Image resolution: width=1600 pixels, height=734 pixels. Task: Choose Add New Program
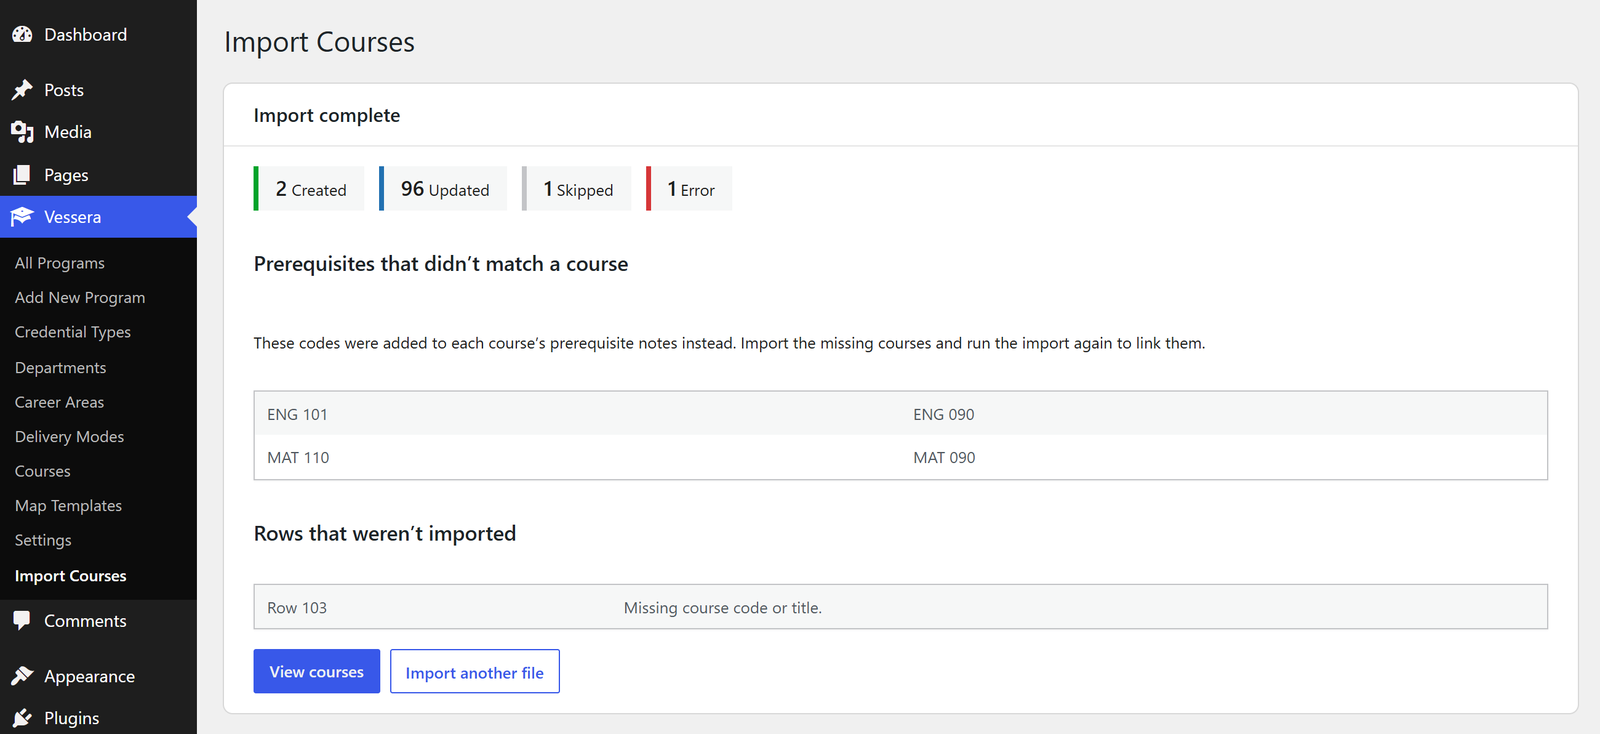(80, 297)
